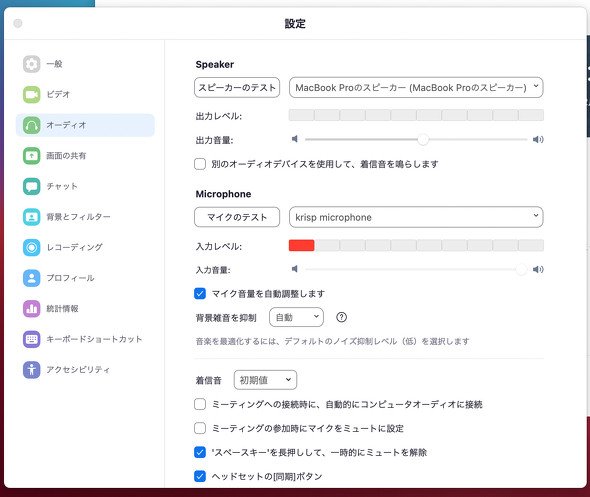The image size is (590, 497).
Task: Open 一般 settings section
Action: click(x=85, y=64)
